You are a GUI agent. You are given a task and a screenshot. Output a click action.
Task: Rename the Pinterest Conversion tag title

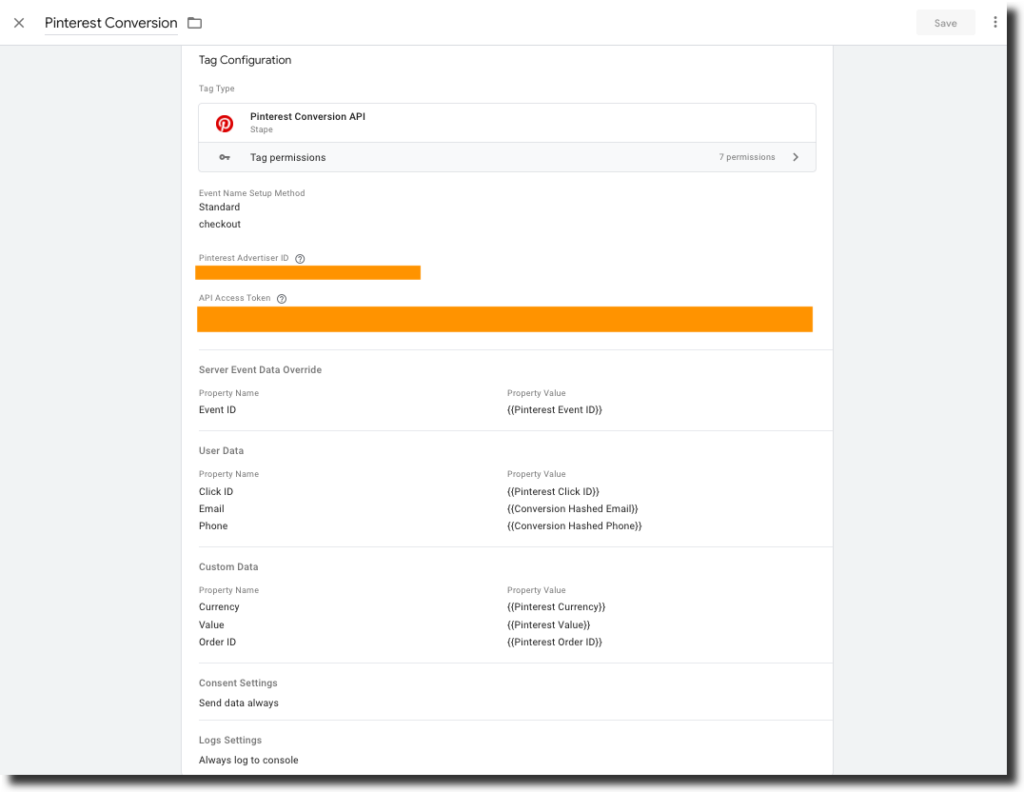(x=110, y=22)
